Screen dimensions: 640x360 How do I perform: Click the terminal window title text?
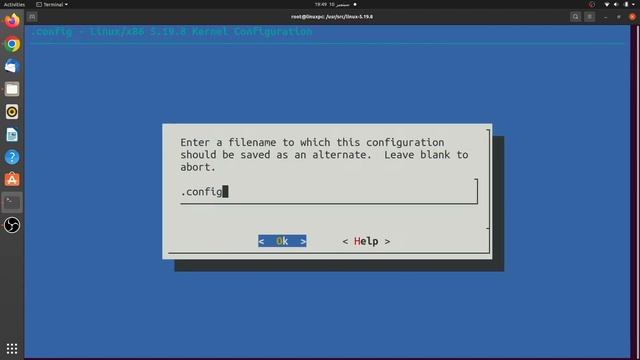pos(332,17)
